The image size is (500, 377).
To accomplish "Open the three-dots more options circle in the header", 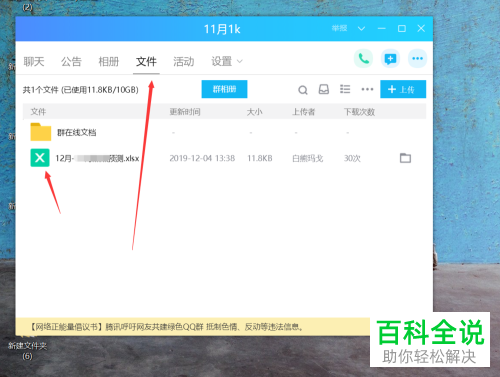I will (417, 59).
